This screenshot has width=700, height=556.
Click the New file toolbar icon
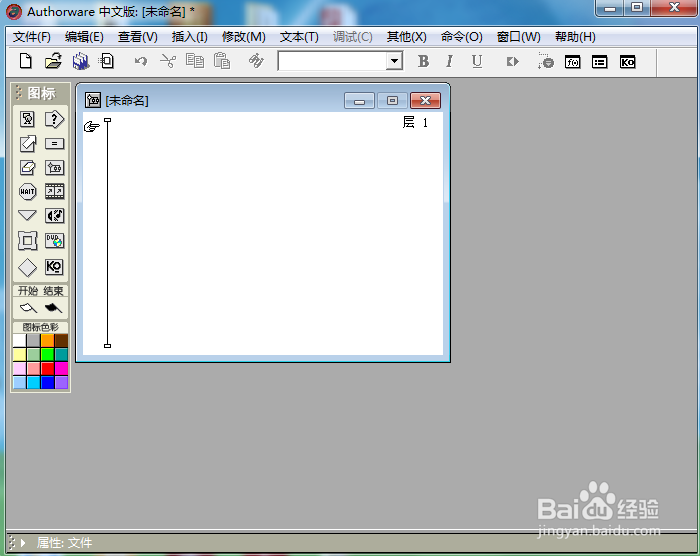click(x=26, y=61)
